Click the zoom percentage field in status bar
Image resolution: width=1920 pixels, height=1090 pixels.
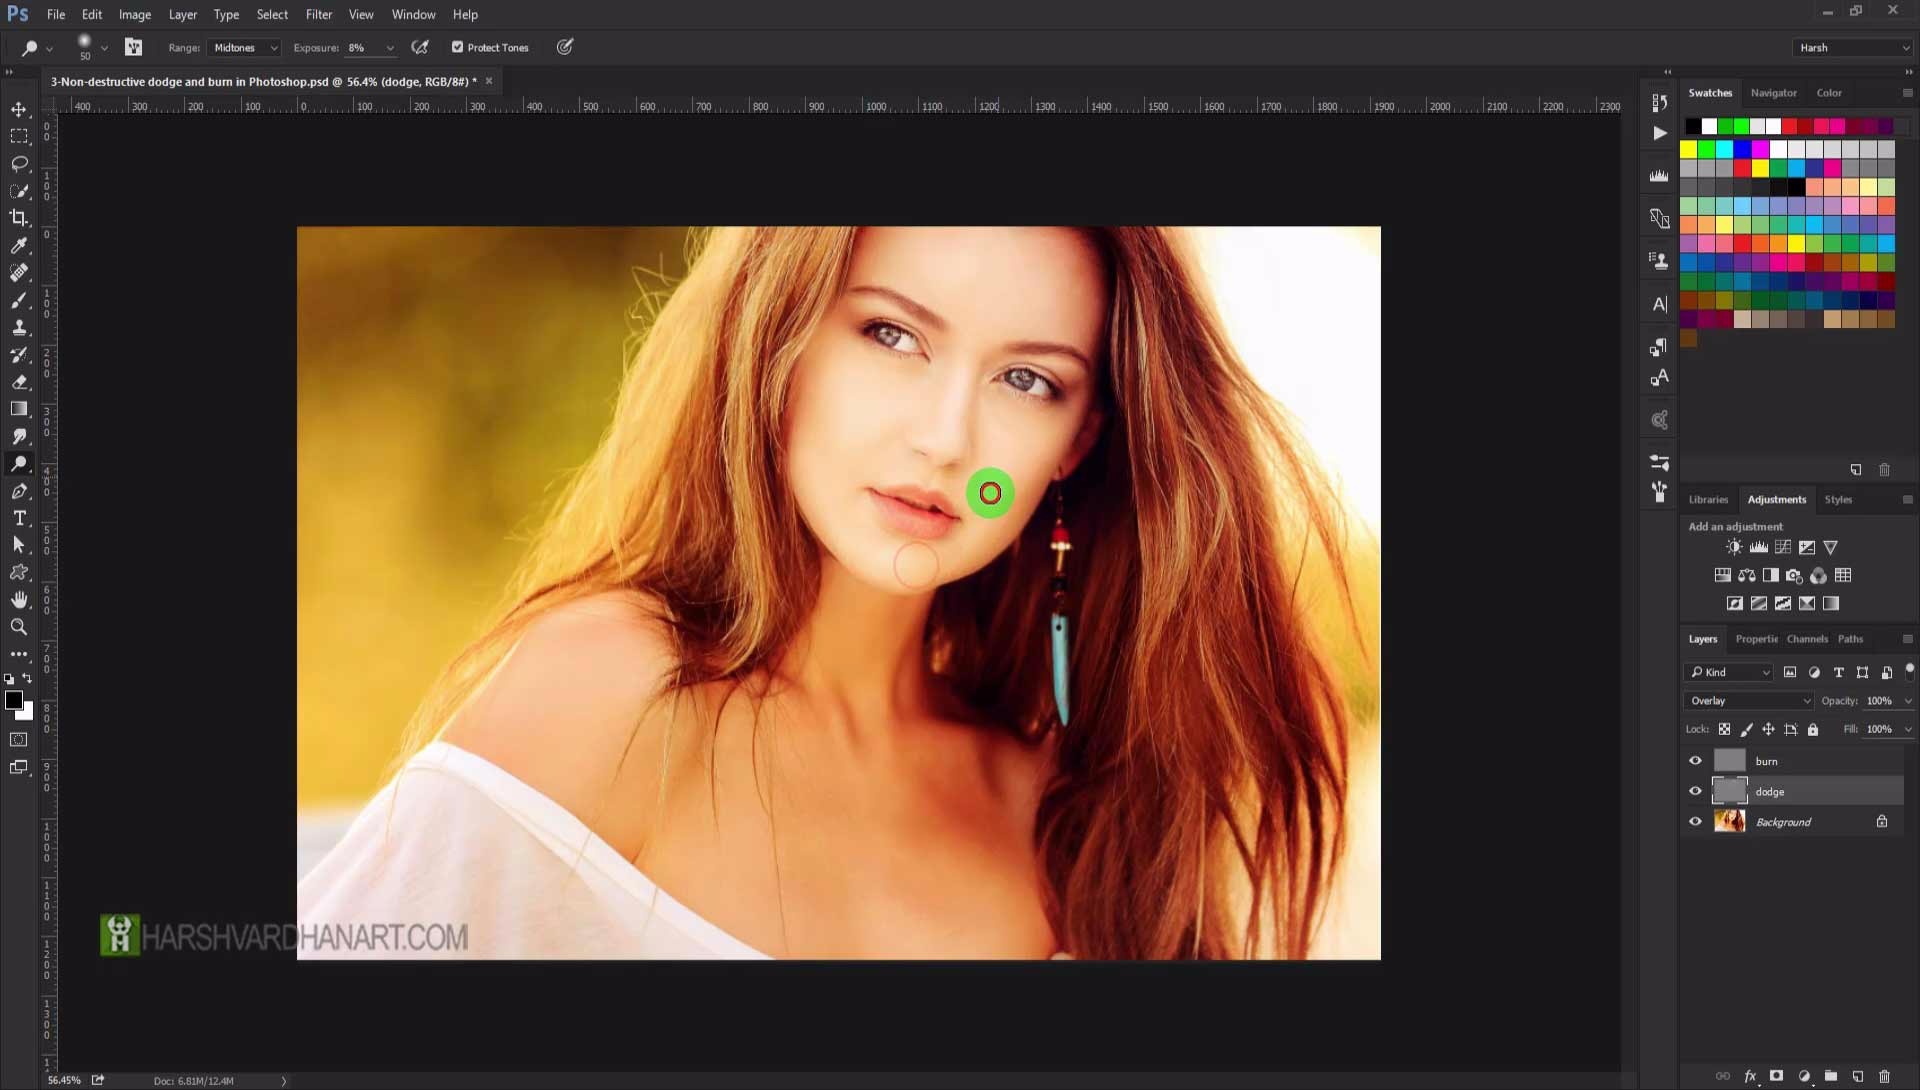pos(64,1080)
